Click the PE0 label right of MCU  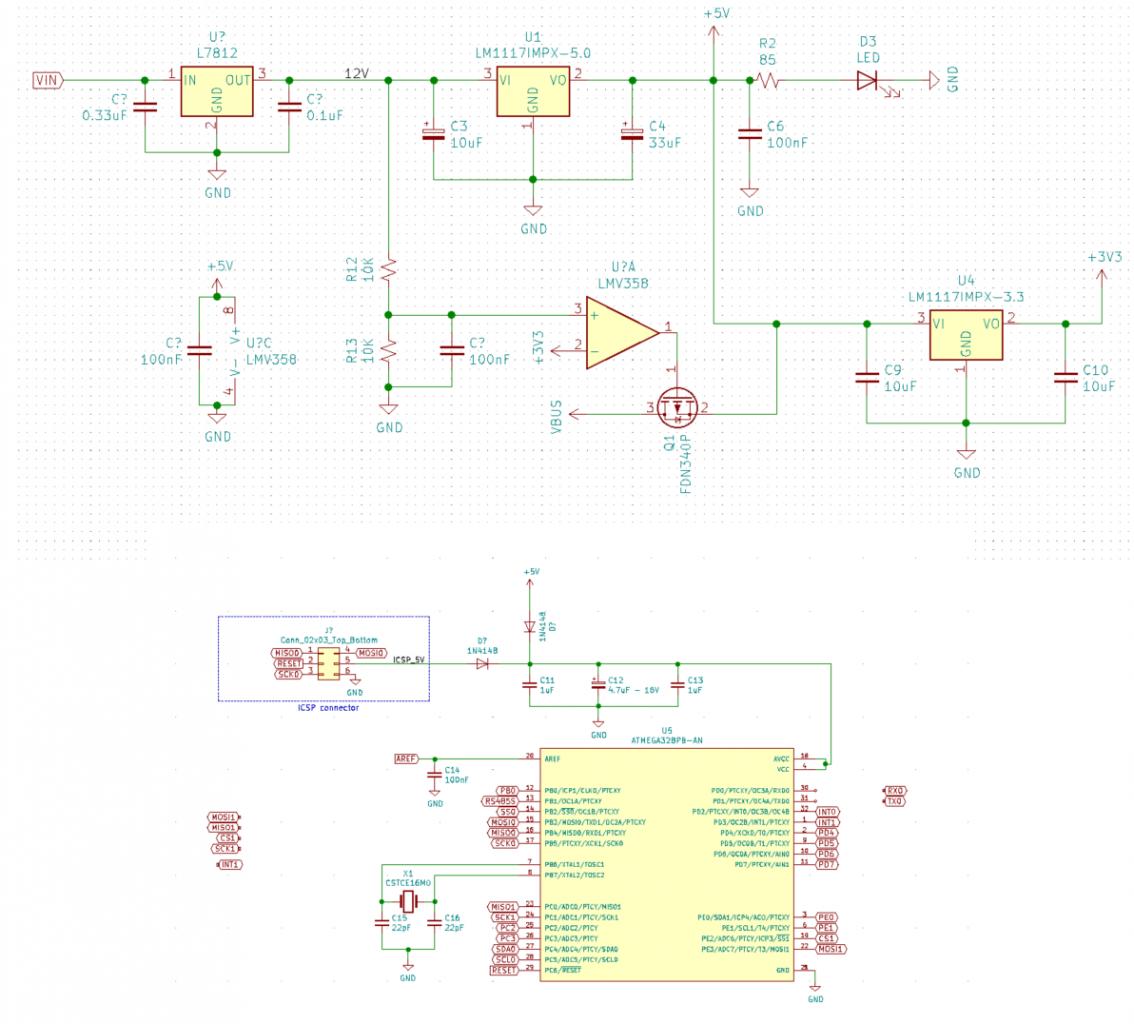coord(827,917)
